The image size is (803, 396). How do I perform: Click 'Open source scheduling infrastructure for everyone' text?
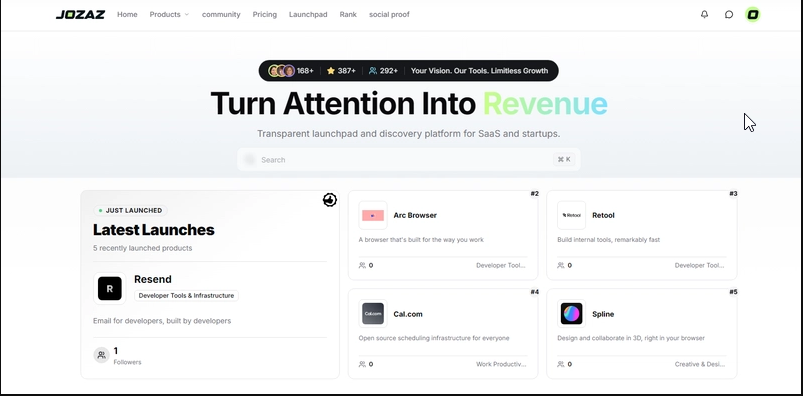pos(434,338)
